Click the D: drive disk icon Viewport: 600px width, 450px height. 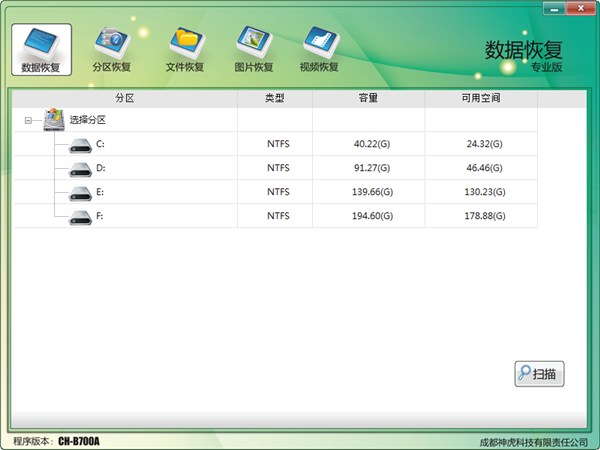80,168
